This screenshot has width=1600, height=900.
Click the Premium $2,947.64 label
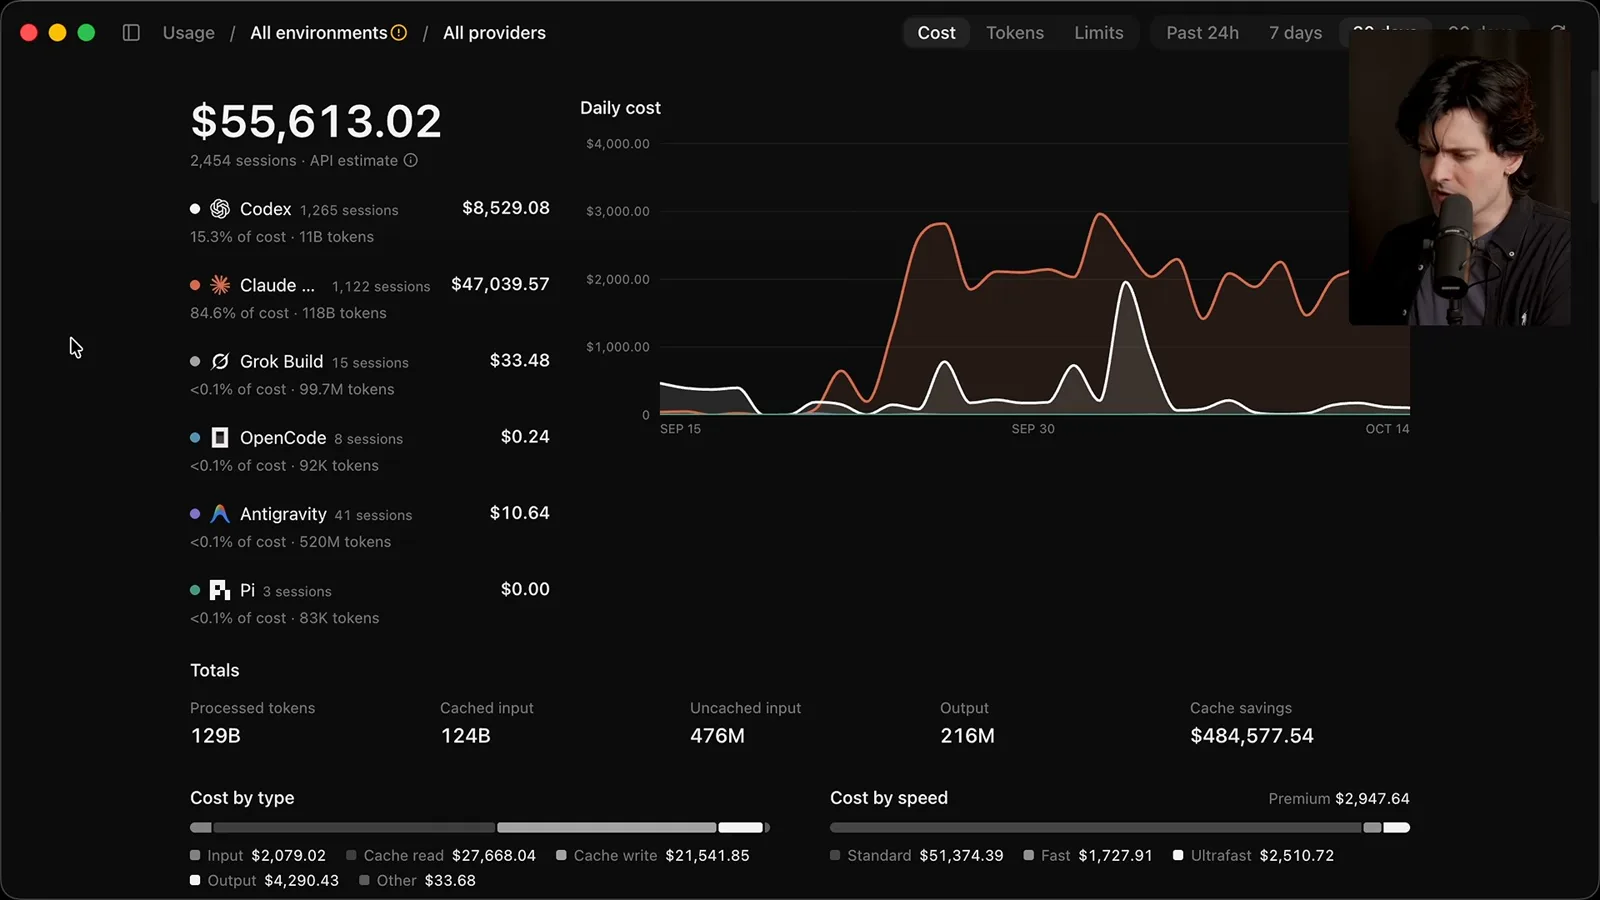click(x=1339, y=799)
